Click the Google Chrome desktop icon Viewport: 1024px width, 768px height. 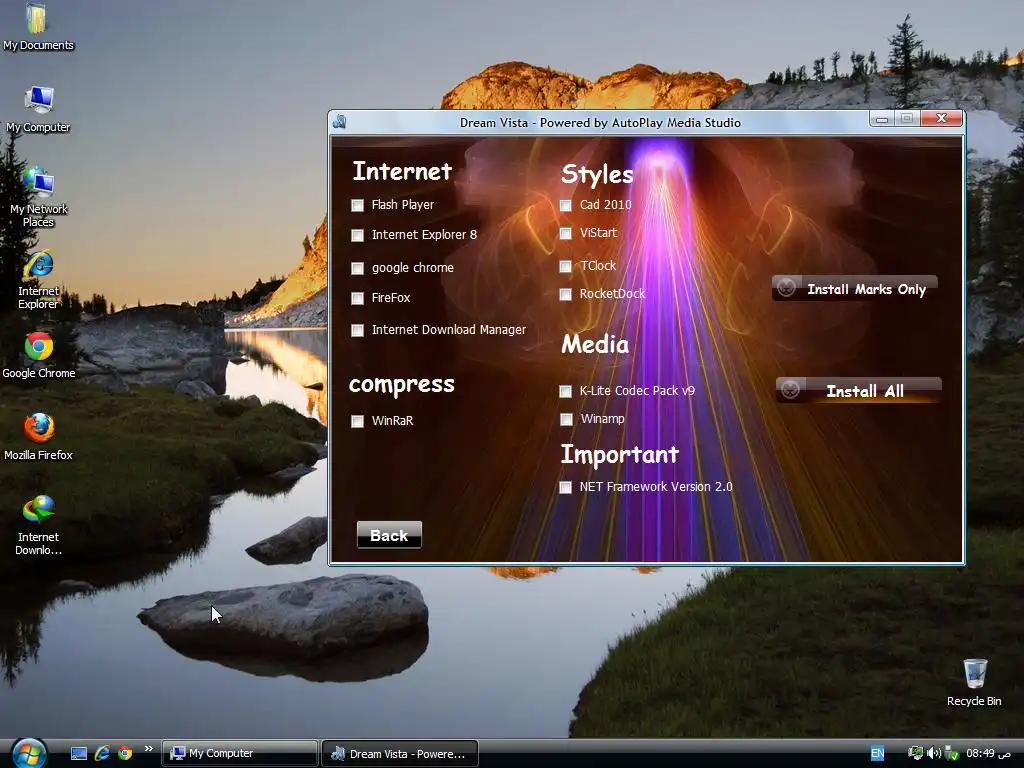[x=39, y=355]
